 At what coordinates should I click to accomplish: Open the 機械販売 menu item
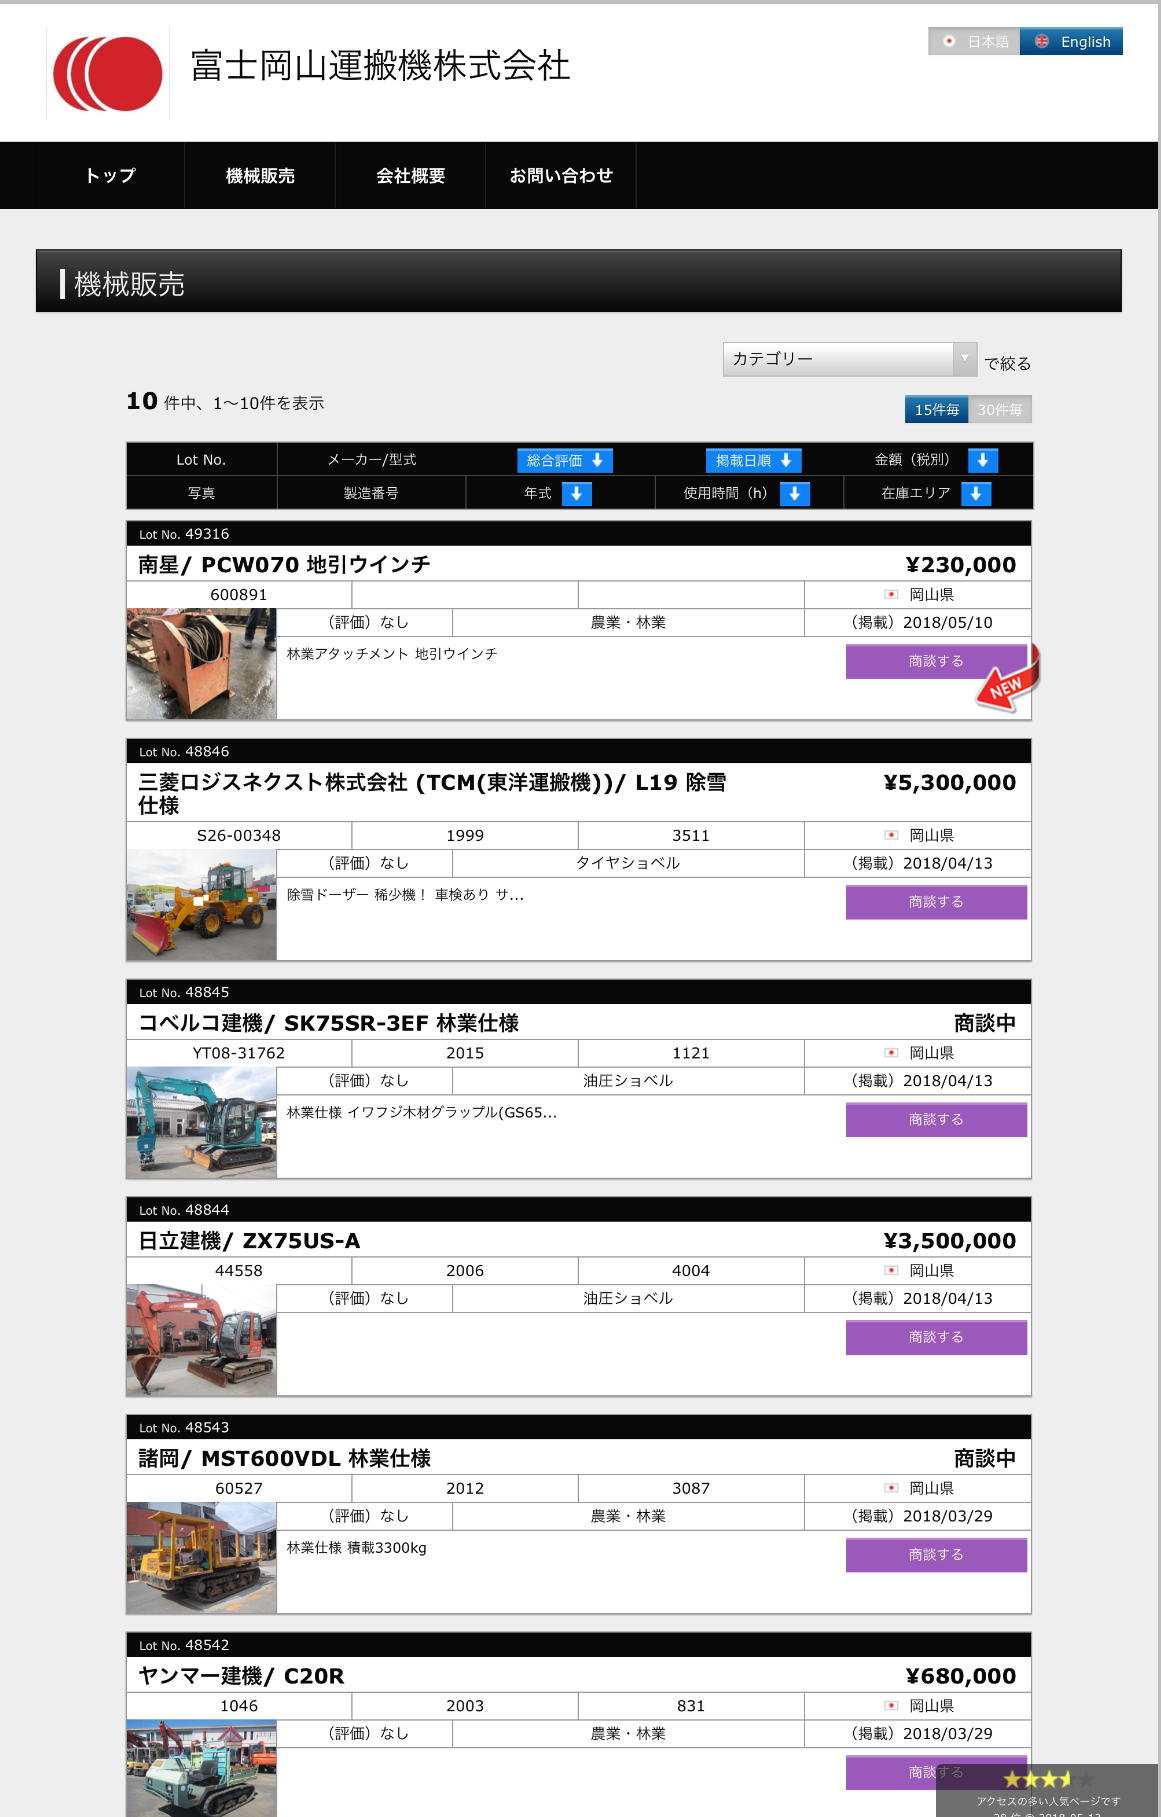click(x=260, y=176)
